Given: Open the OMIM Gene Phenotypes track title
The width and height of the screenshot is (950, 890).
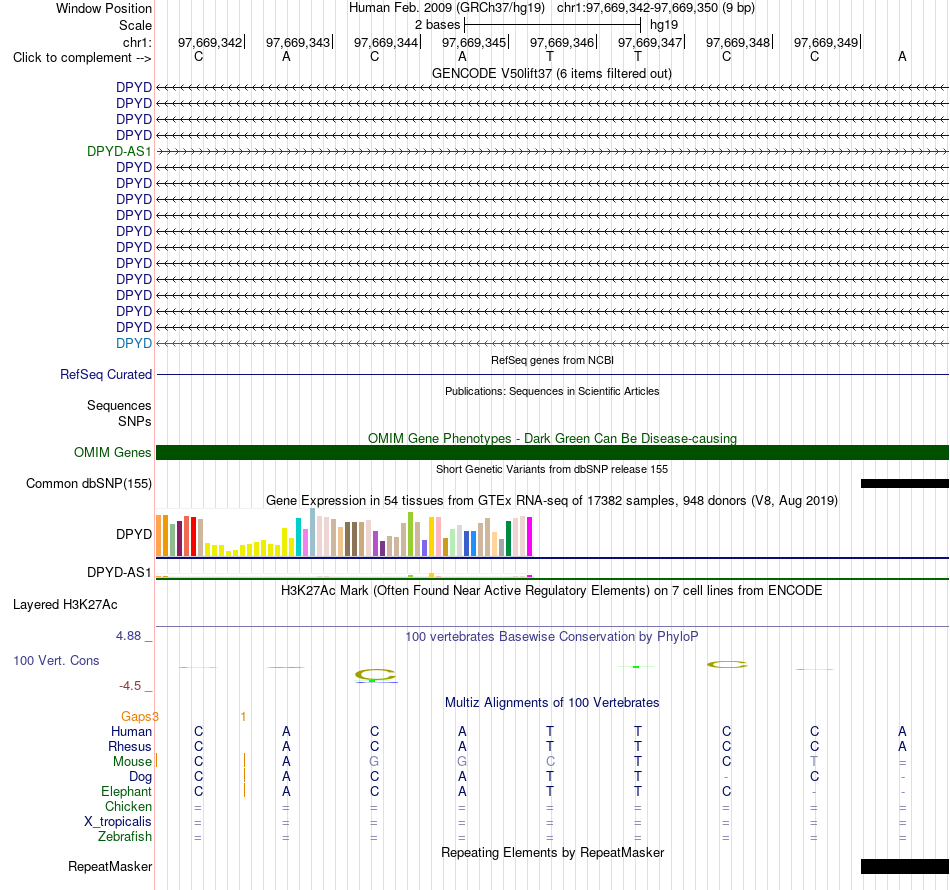Looking at the screenshot, I should [x=552, y=438].
